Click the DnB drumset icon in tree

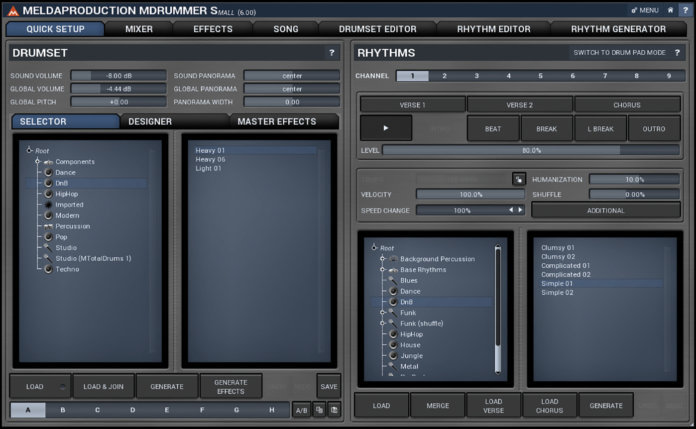pos(46,183)
